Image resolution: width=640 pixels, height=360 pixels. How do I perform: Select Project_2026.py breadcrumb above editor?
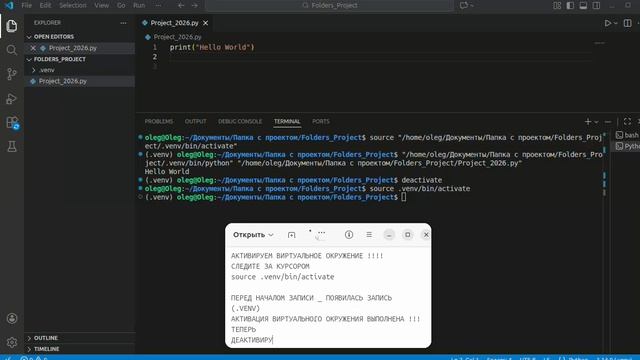pos(178,37)
